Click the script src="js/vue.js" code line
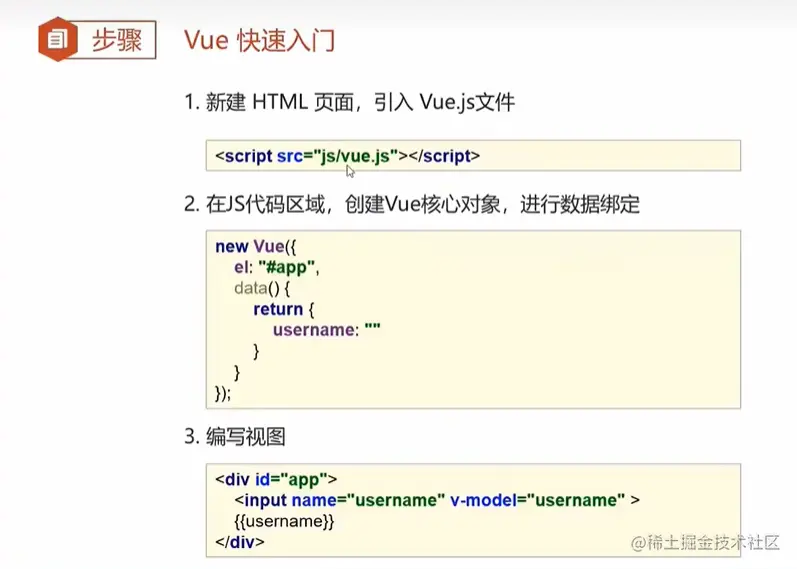 coord(347,156)
